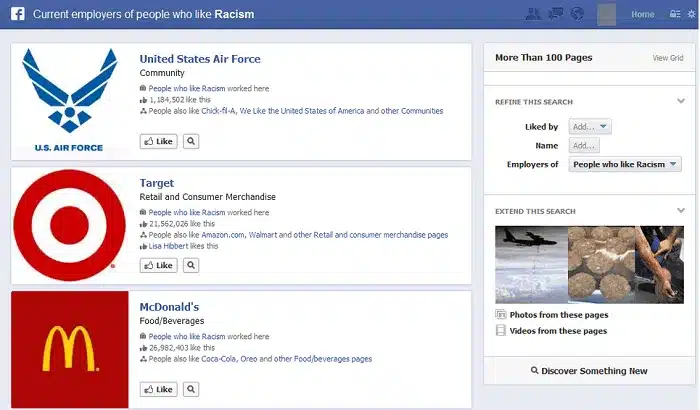The width and height of the screenshot is (700, 410).
Task: Go to Home in the top bar
Action: tap(643, 15)
